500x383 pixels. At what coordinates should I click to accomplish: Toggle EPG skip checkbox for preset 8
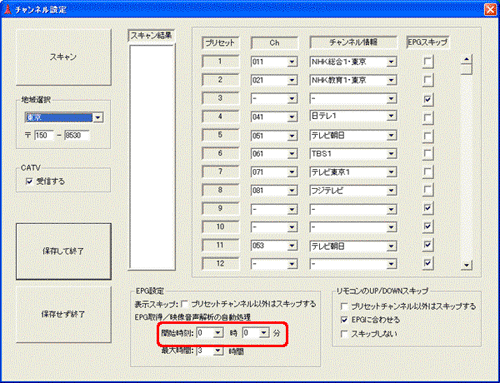tap(428, 191)
